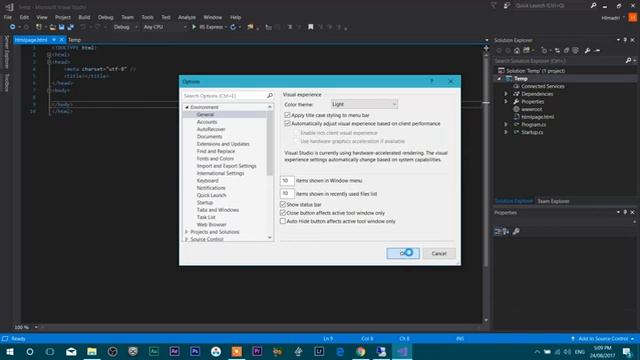Open the Debug configuration dropdown
640x360 pixels.
(x=125, y=27)
